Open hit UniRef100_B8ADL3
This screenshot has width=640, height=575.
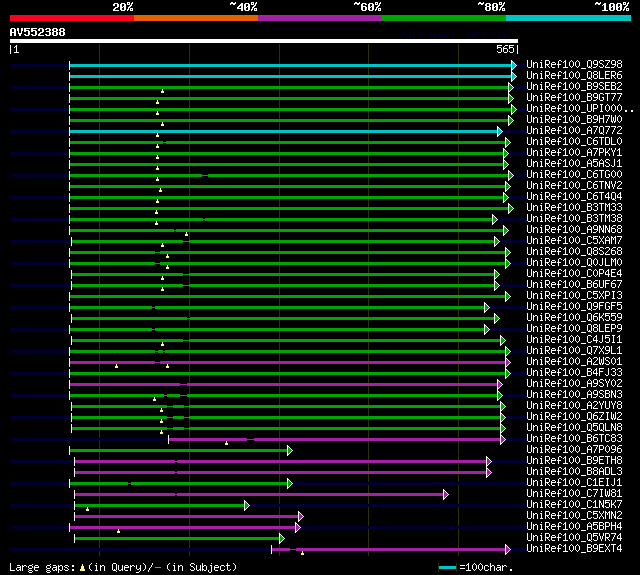tap(574, 472)
